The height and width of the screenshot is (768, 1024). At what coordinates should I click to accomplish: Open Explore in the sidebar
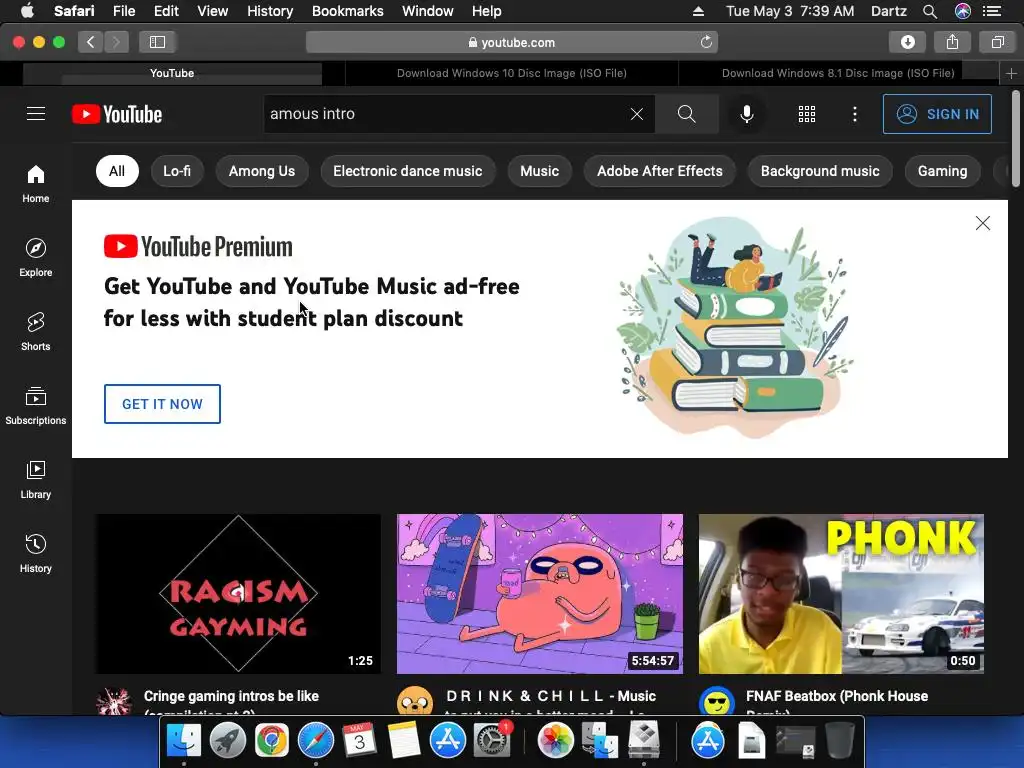pyautogui.click(x=36, y=257)
